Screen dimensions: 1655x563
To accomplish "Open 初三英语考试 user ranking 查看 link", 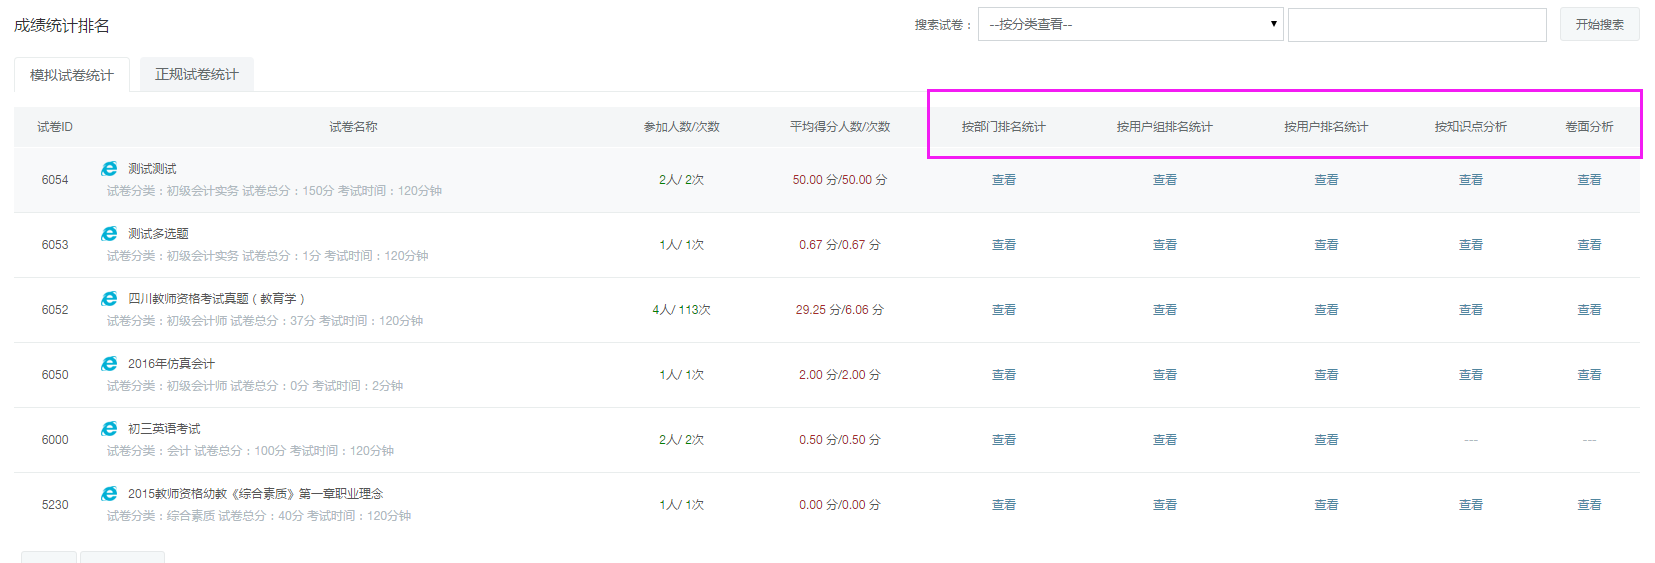I will (x=1326, y=440).
